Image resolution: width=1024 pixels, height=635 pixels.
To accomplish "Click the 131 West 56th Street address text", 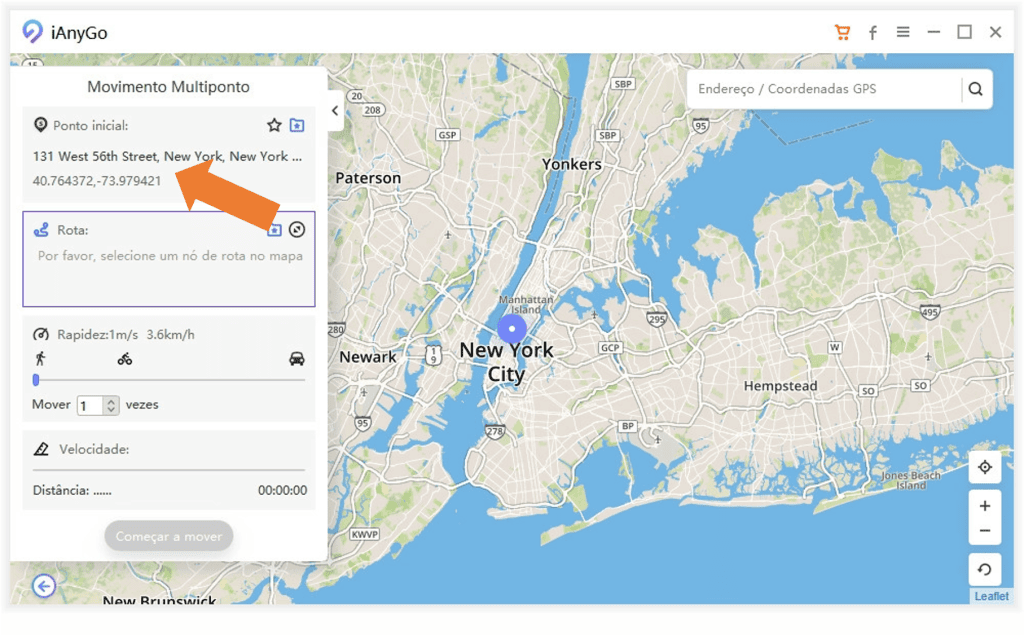I will click(167, 157).
